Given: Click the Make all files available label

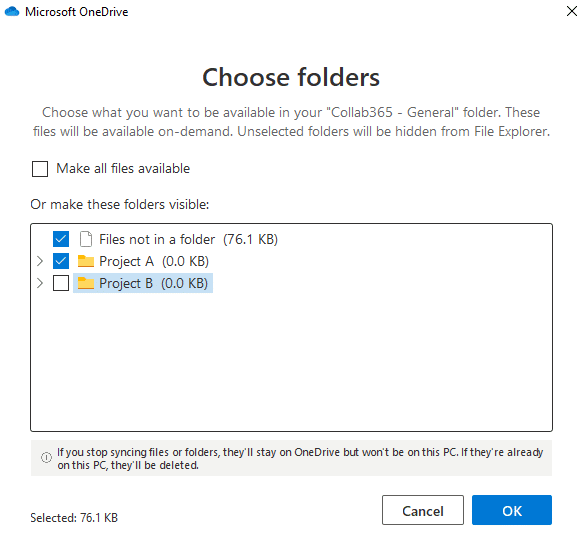Looking at the screenshot, I should coord(123,169).
